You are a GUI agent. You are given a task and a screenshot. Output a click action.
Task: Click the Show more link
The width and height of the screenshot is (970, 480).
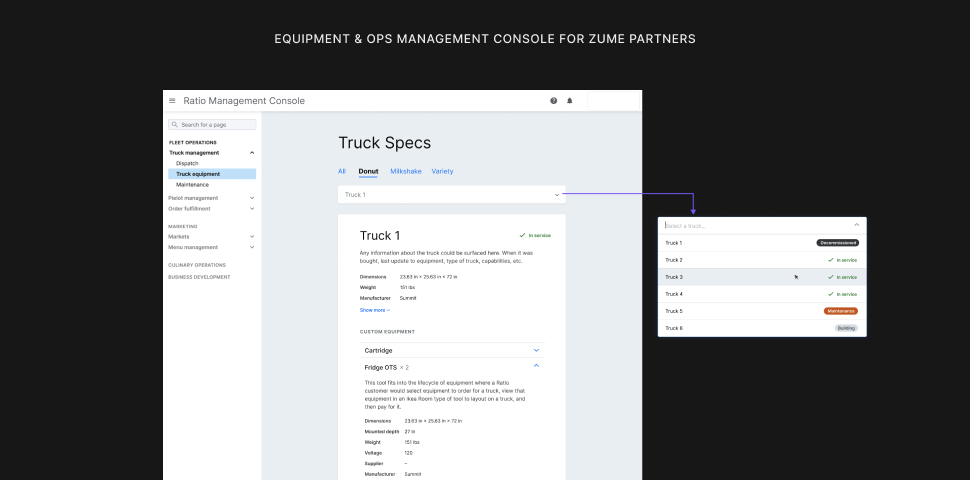(x=375, y=310)
